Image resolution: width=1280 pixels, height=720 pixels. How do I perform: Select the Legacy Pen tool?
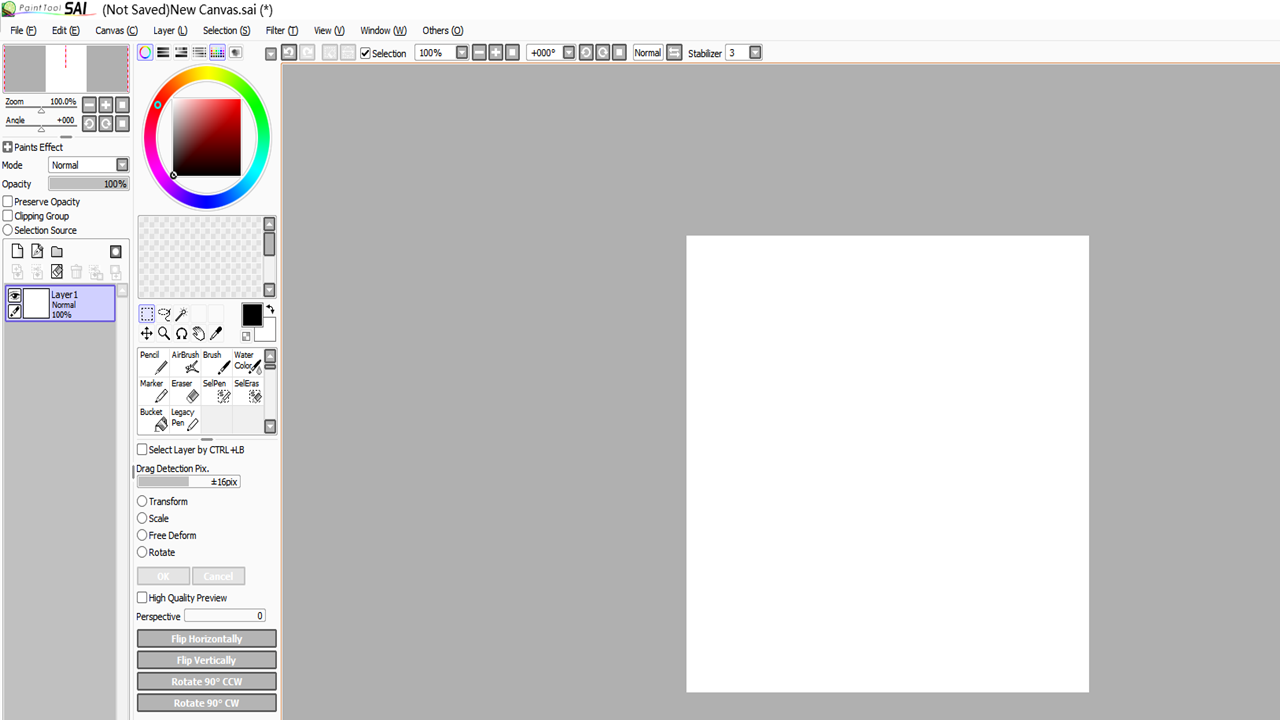pyautogui.click(x=183, y=418)
